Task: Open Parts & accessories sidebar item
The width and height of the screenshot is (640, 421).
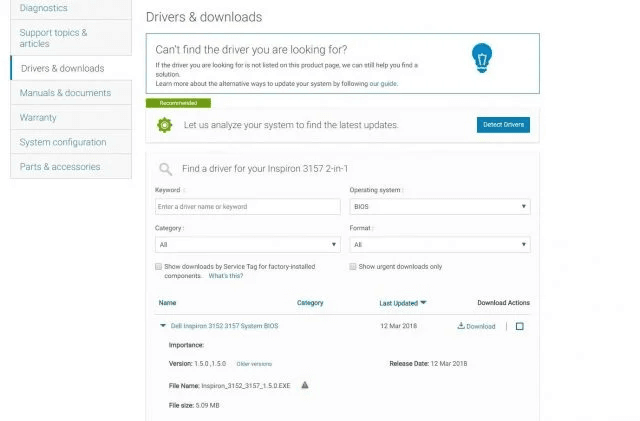Action: (x=60, y=167)
